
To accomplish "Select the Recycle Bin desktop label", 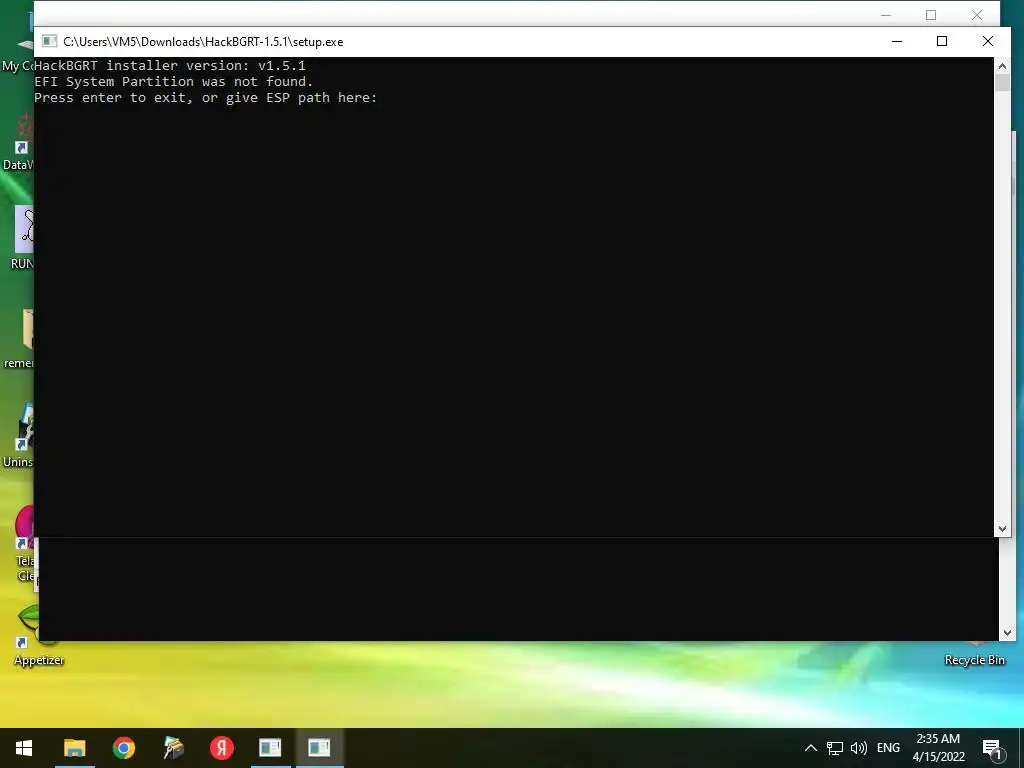I will pos(974,660).
